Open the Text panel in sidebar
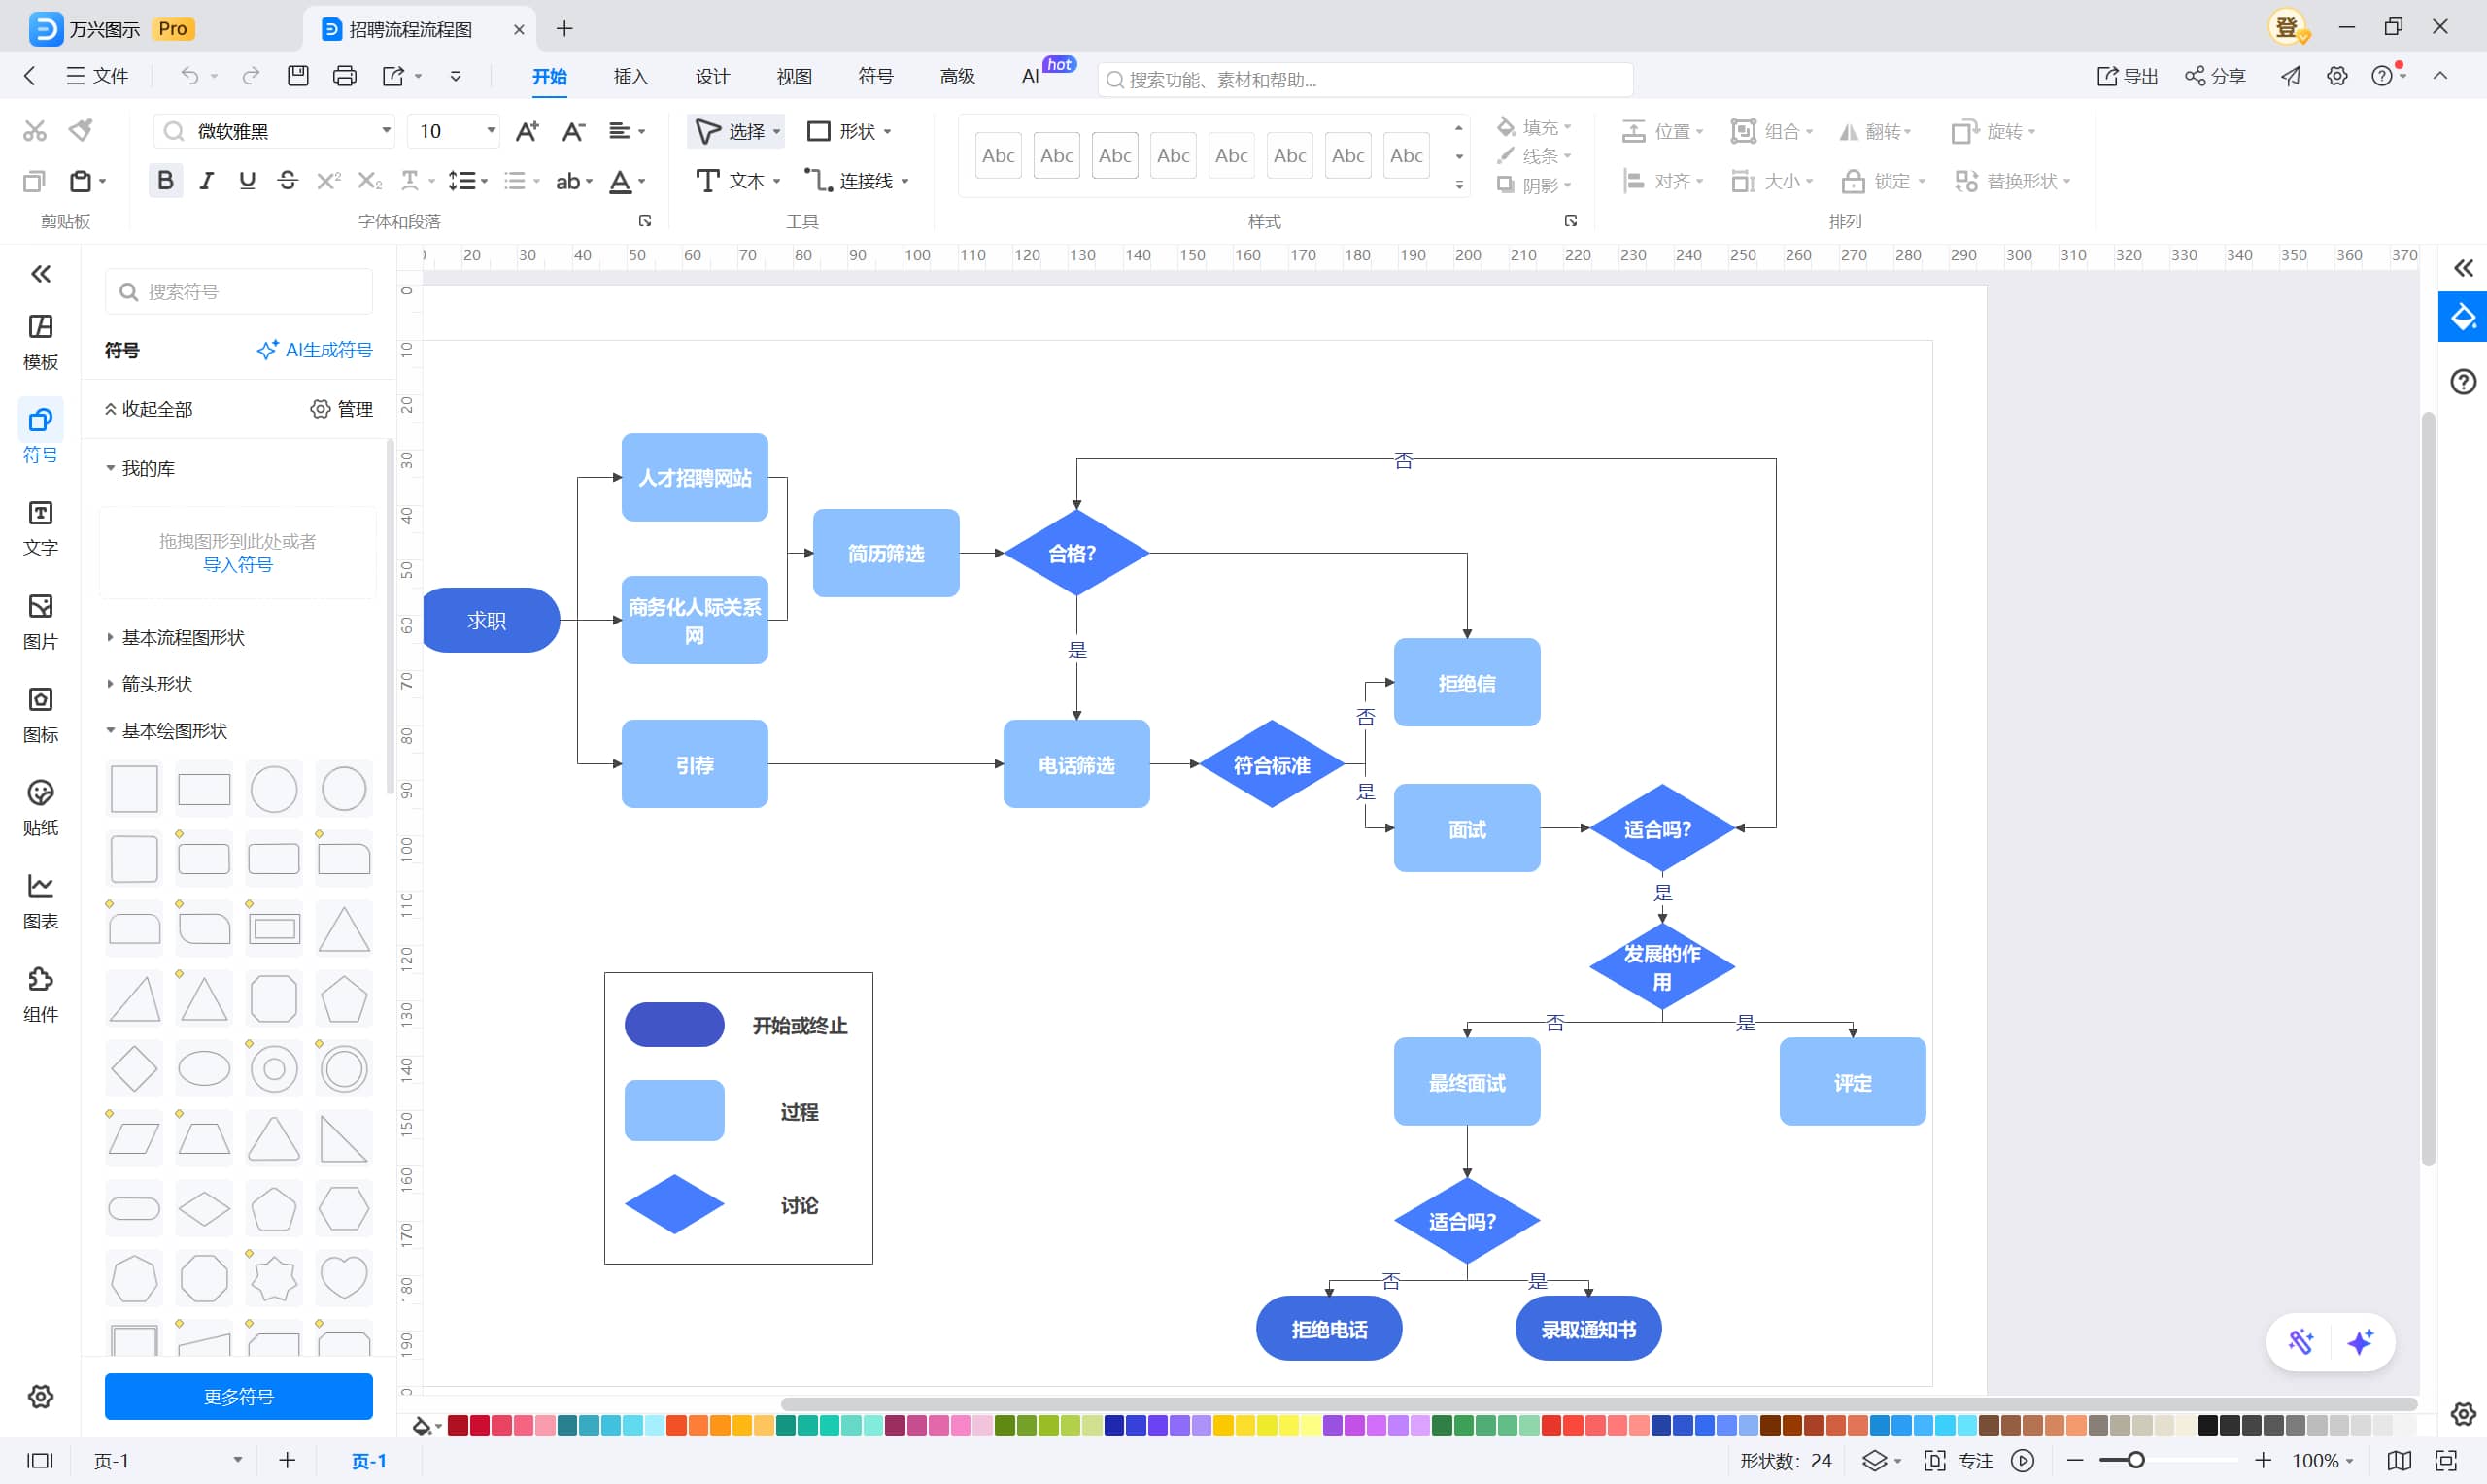This screenshot has width=2487, height=1484. coord(40,528)
